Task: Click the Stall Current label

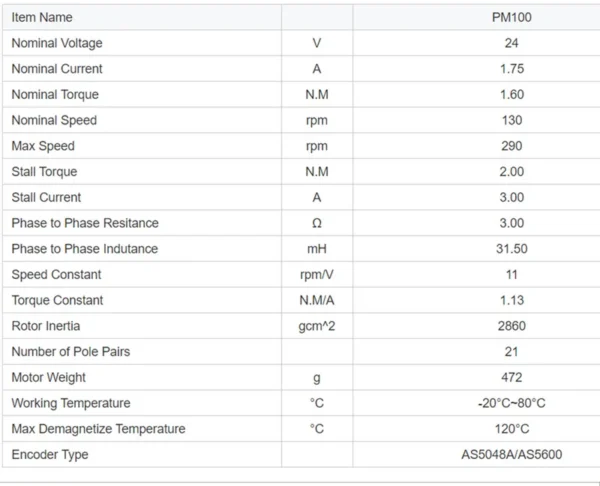Action: (x=46, y=197)
